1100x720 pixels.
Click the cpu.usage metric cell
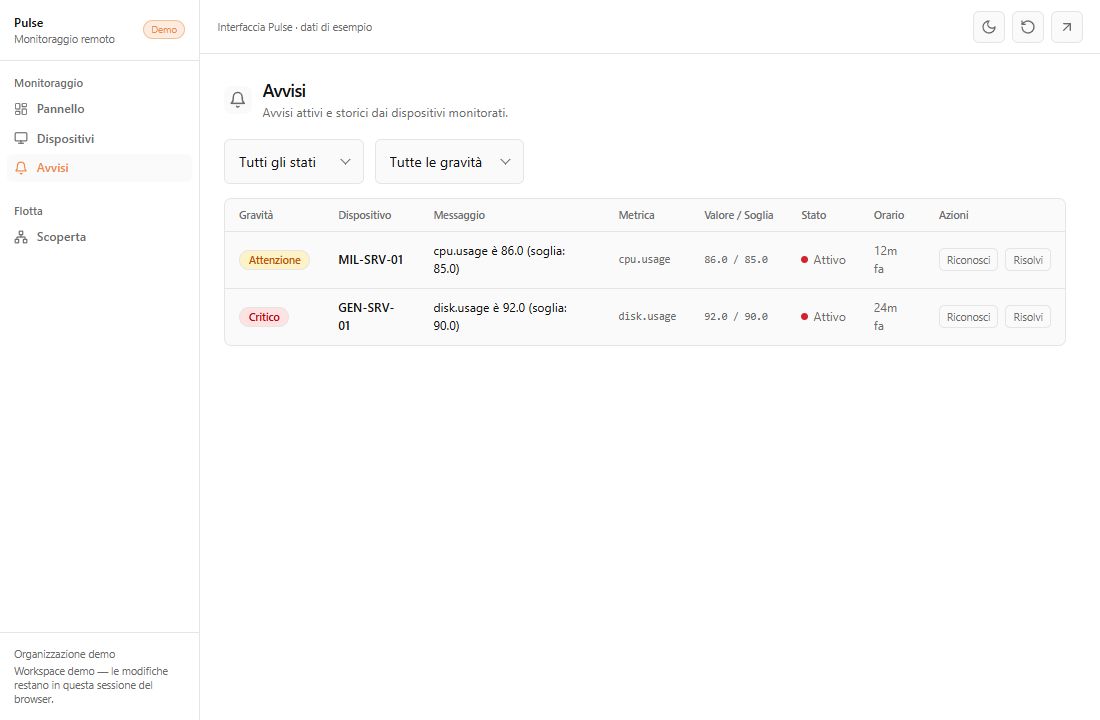pos(644,260)
